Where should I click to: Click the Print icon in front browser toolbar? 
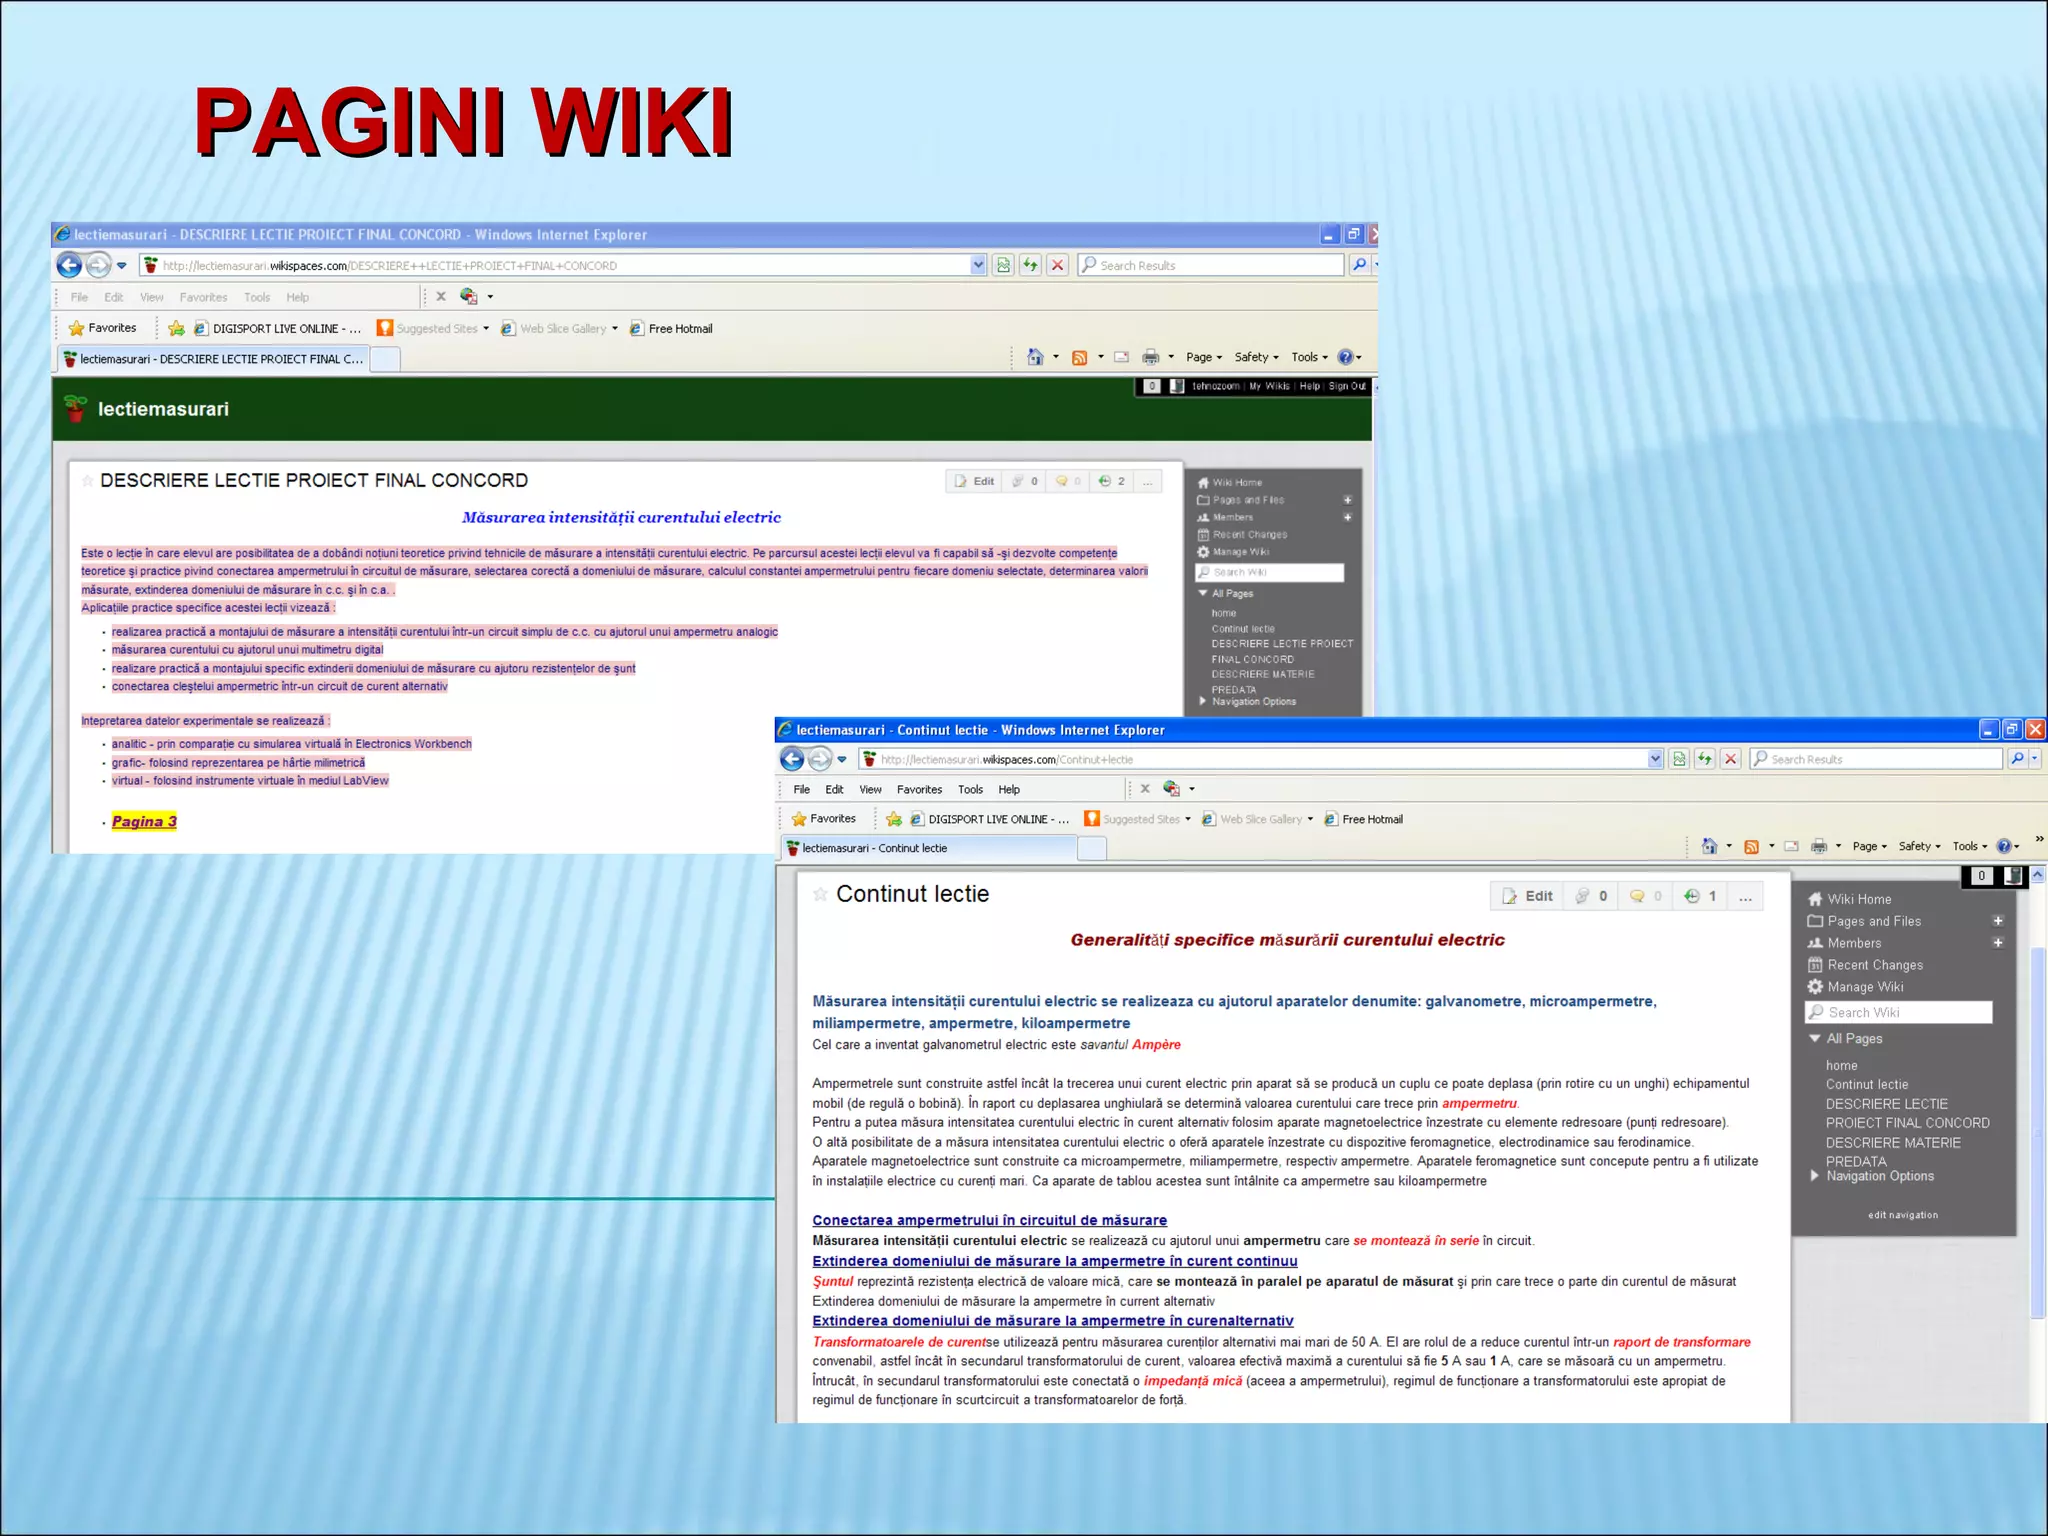tap(1819, 846)
